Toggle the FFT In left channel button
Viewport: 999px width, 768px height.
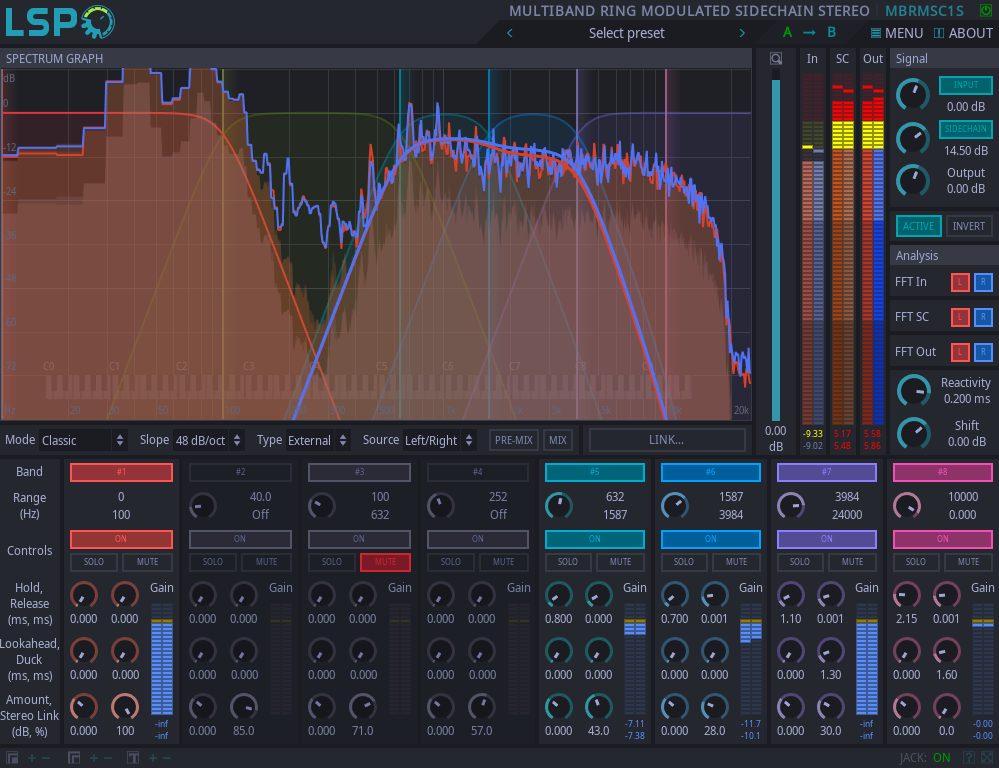pos(959,282)
